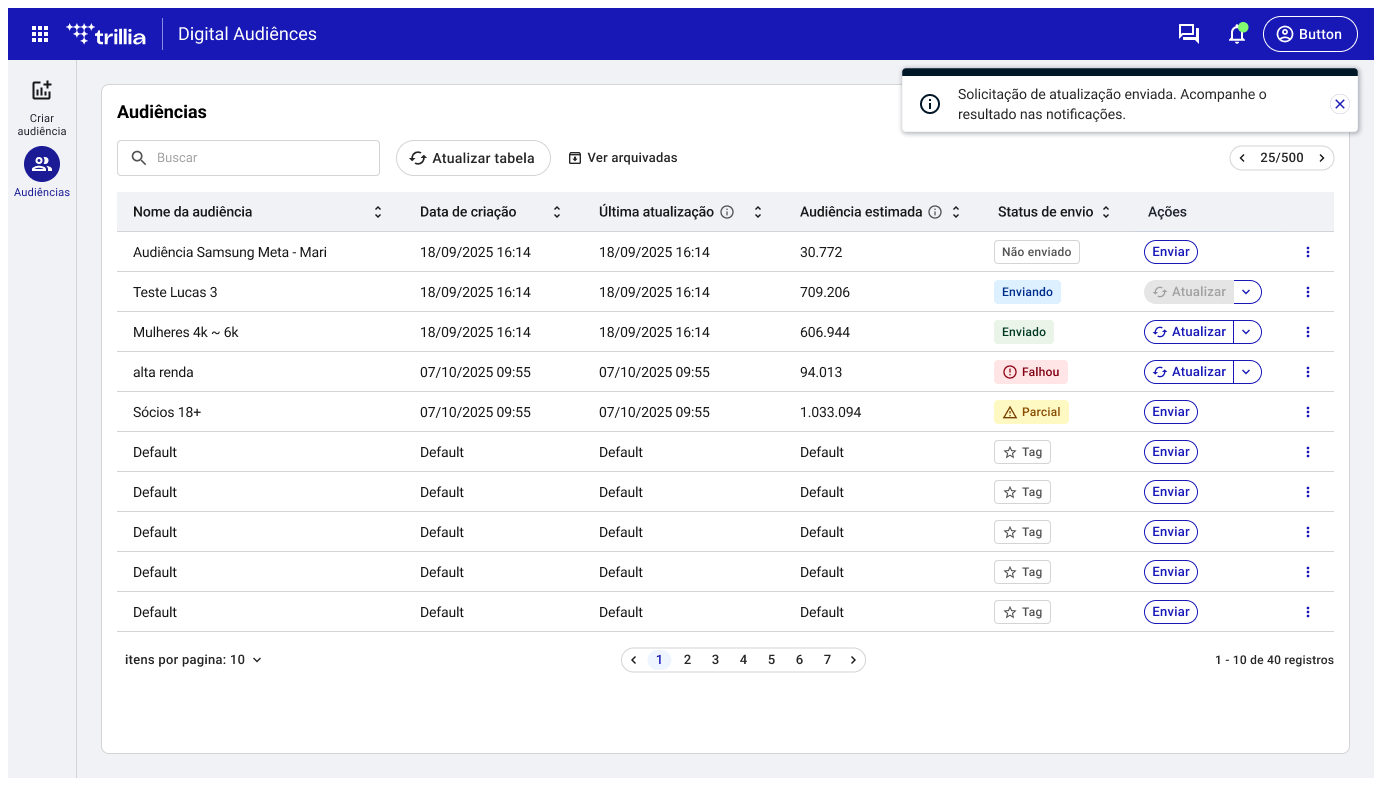The width and height of the screenshot is (1382, 786).
Task: Click the trillia logo
Action: 106,34
